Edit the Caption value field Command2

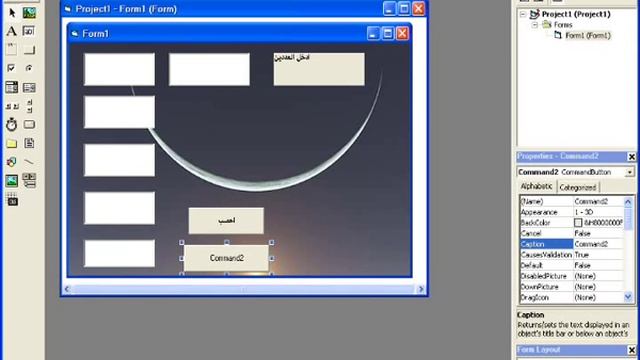coord(598,244)
